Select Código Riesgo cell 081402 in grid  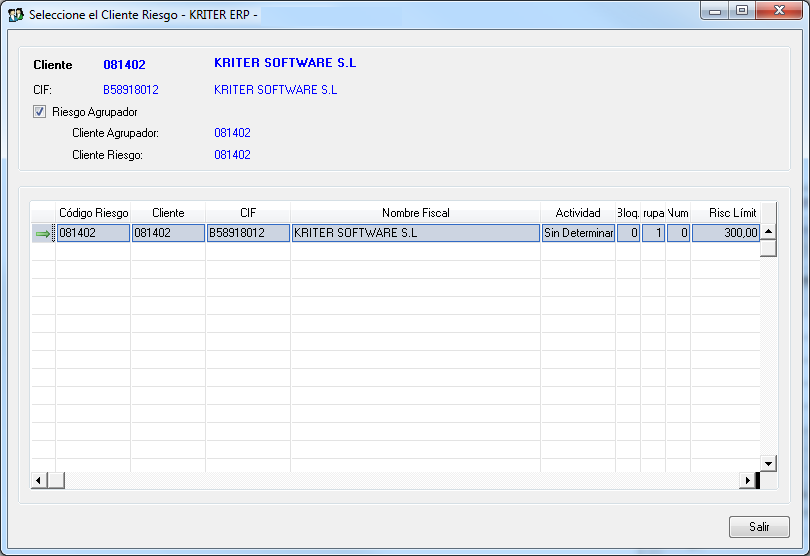93,233
